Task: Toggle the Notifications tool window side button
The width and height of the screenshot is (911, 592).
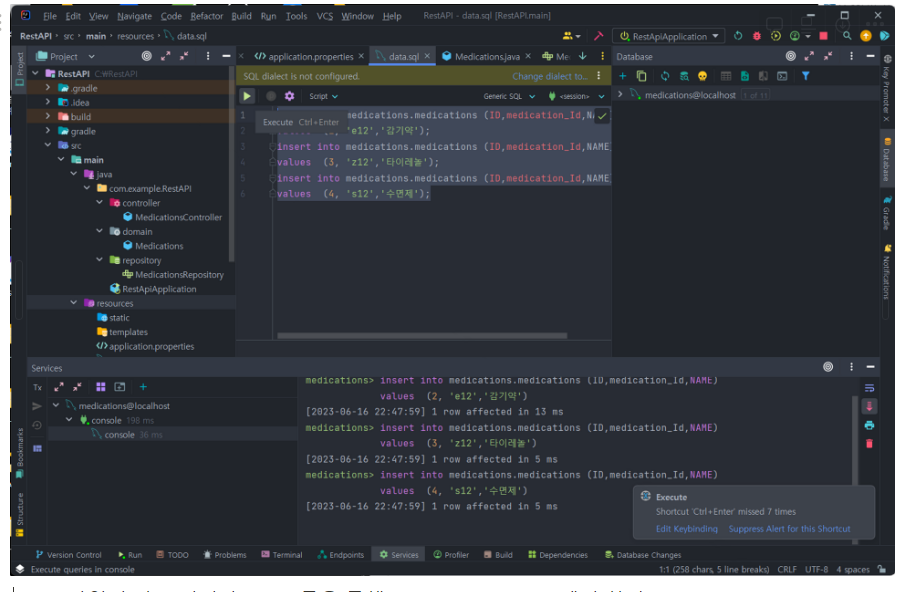Action: (887, 272)
